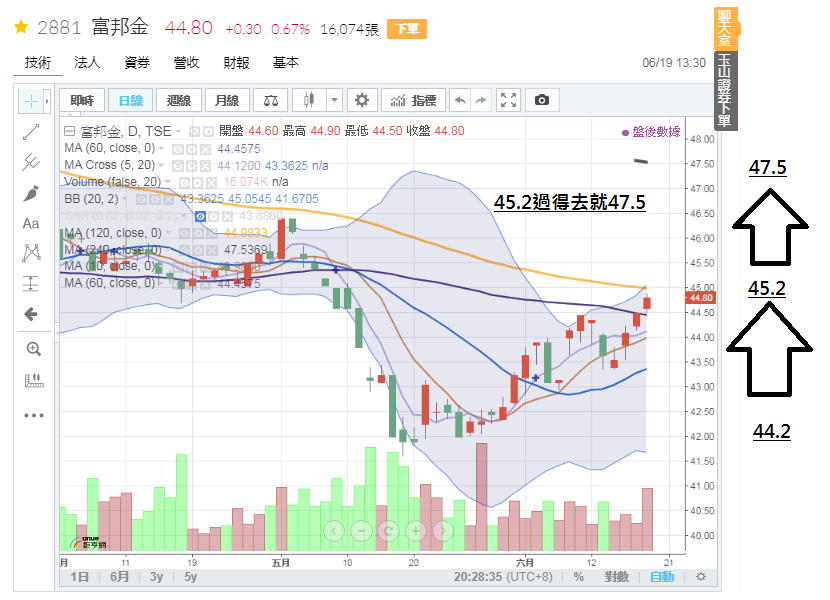Select the crosshair cursor tool

[31, 101]
